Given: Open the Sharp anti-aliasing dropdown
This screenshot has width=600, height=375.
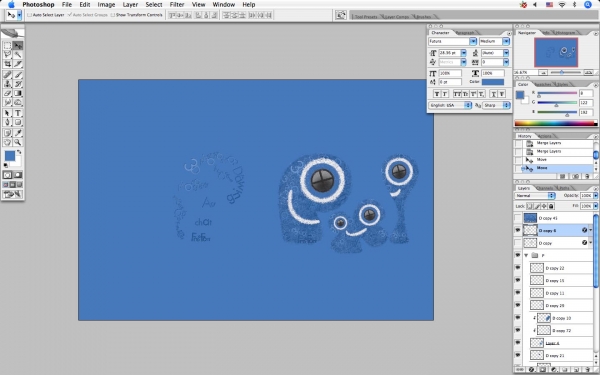Looking at the screenshot, I should click(x=496, y=105).
